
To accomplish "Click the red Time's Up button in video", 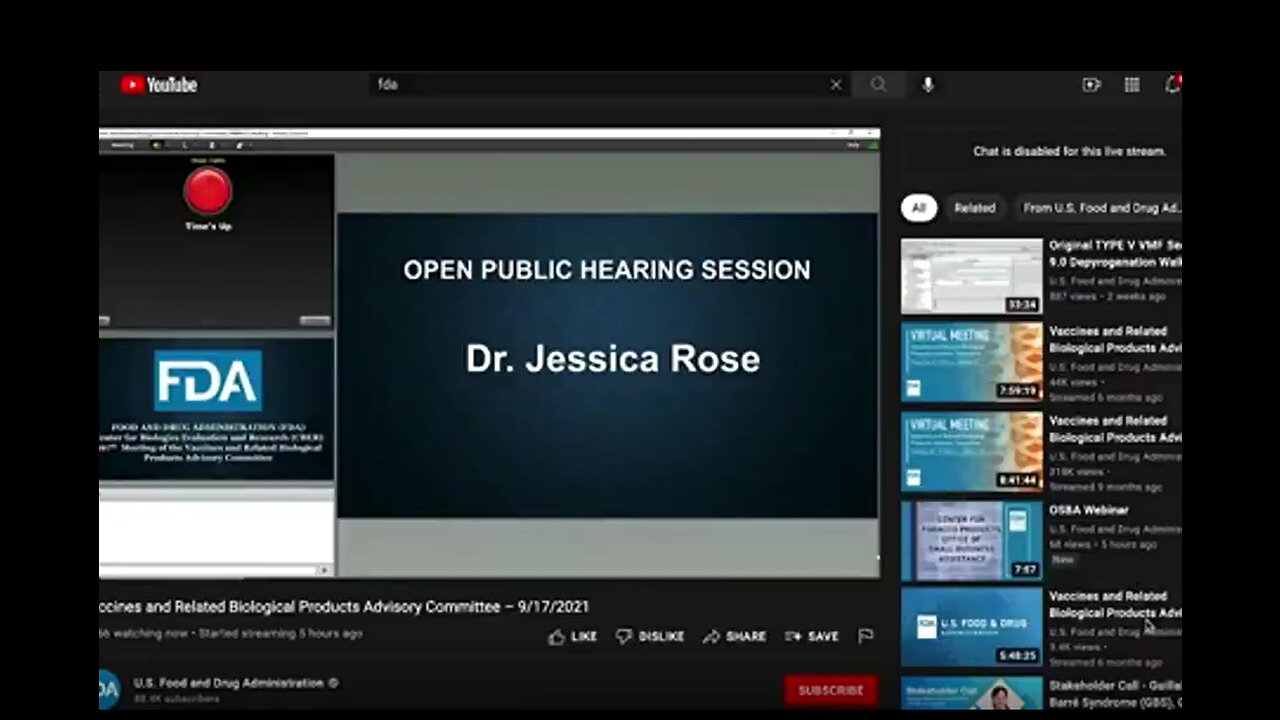I will click(x=208, y=191).
